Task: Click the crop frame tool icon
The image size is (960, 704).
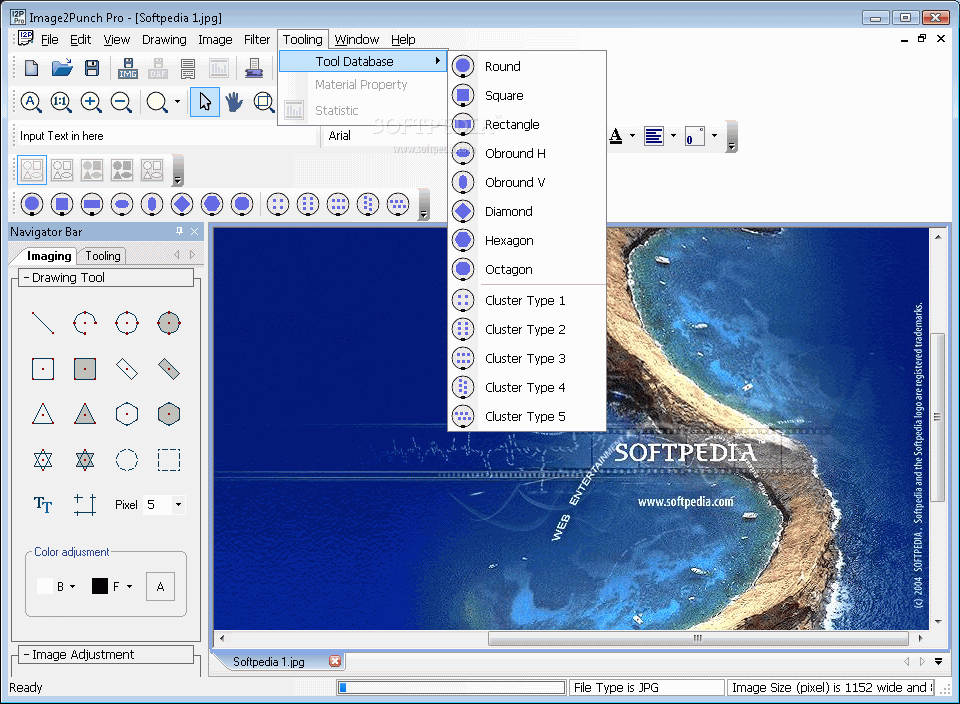Action: (x=84, y=504)
